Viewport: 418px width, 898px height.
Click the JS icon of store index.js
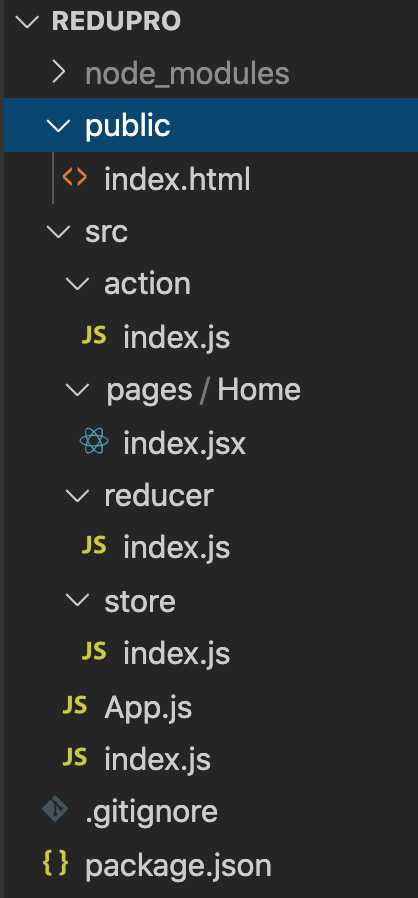(x=94, y=651)
